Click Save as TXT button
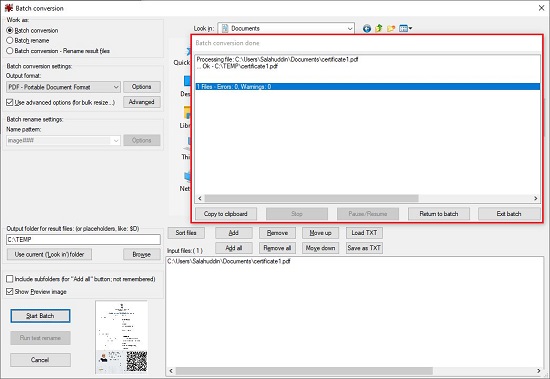Viewport: 550px width, 379px height. [x=364, y=248]
